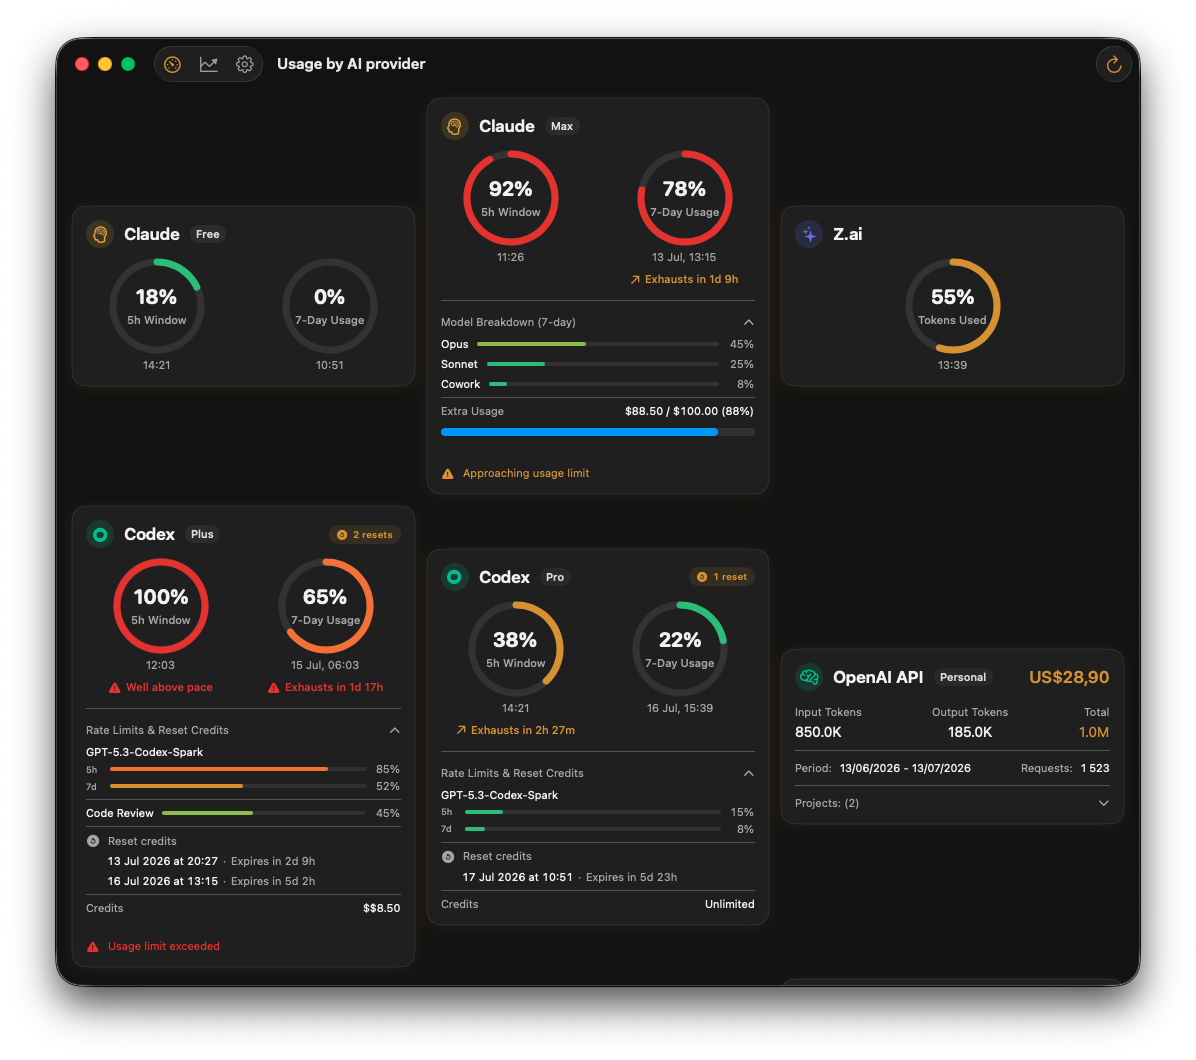
Task: Refresh usage data with the reload button
Action: pos(1114,64)
